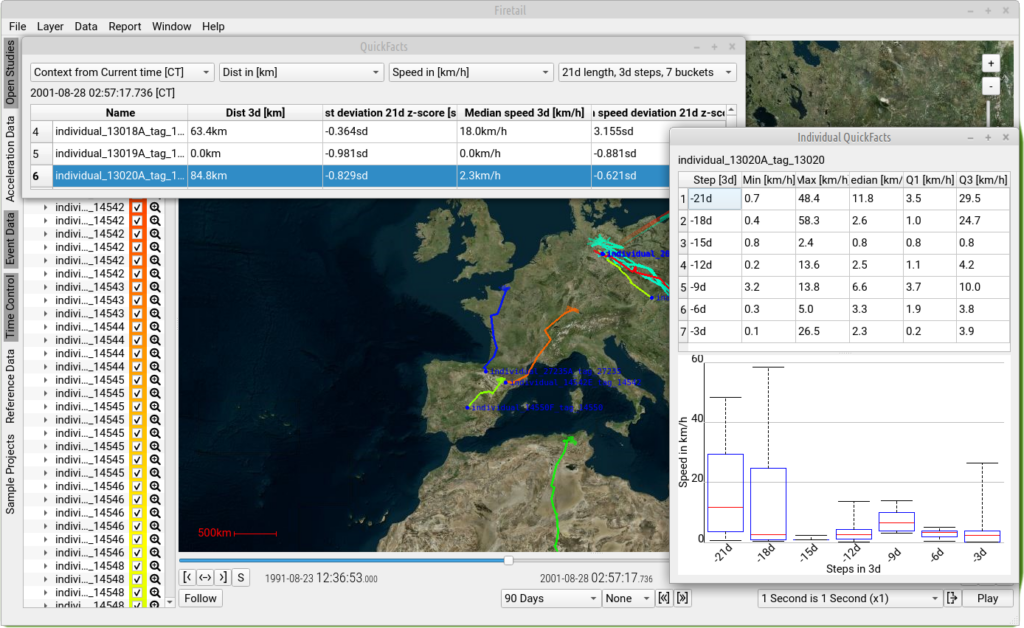Open the playback speed '1 Second is 1 Second' dropdown
The height and width of the screenshot is (628, 1024).
(x=849, y=598)
